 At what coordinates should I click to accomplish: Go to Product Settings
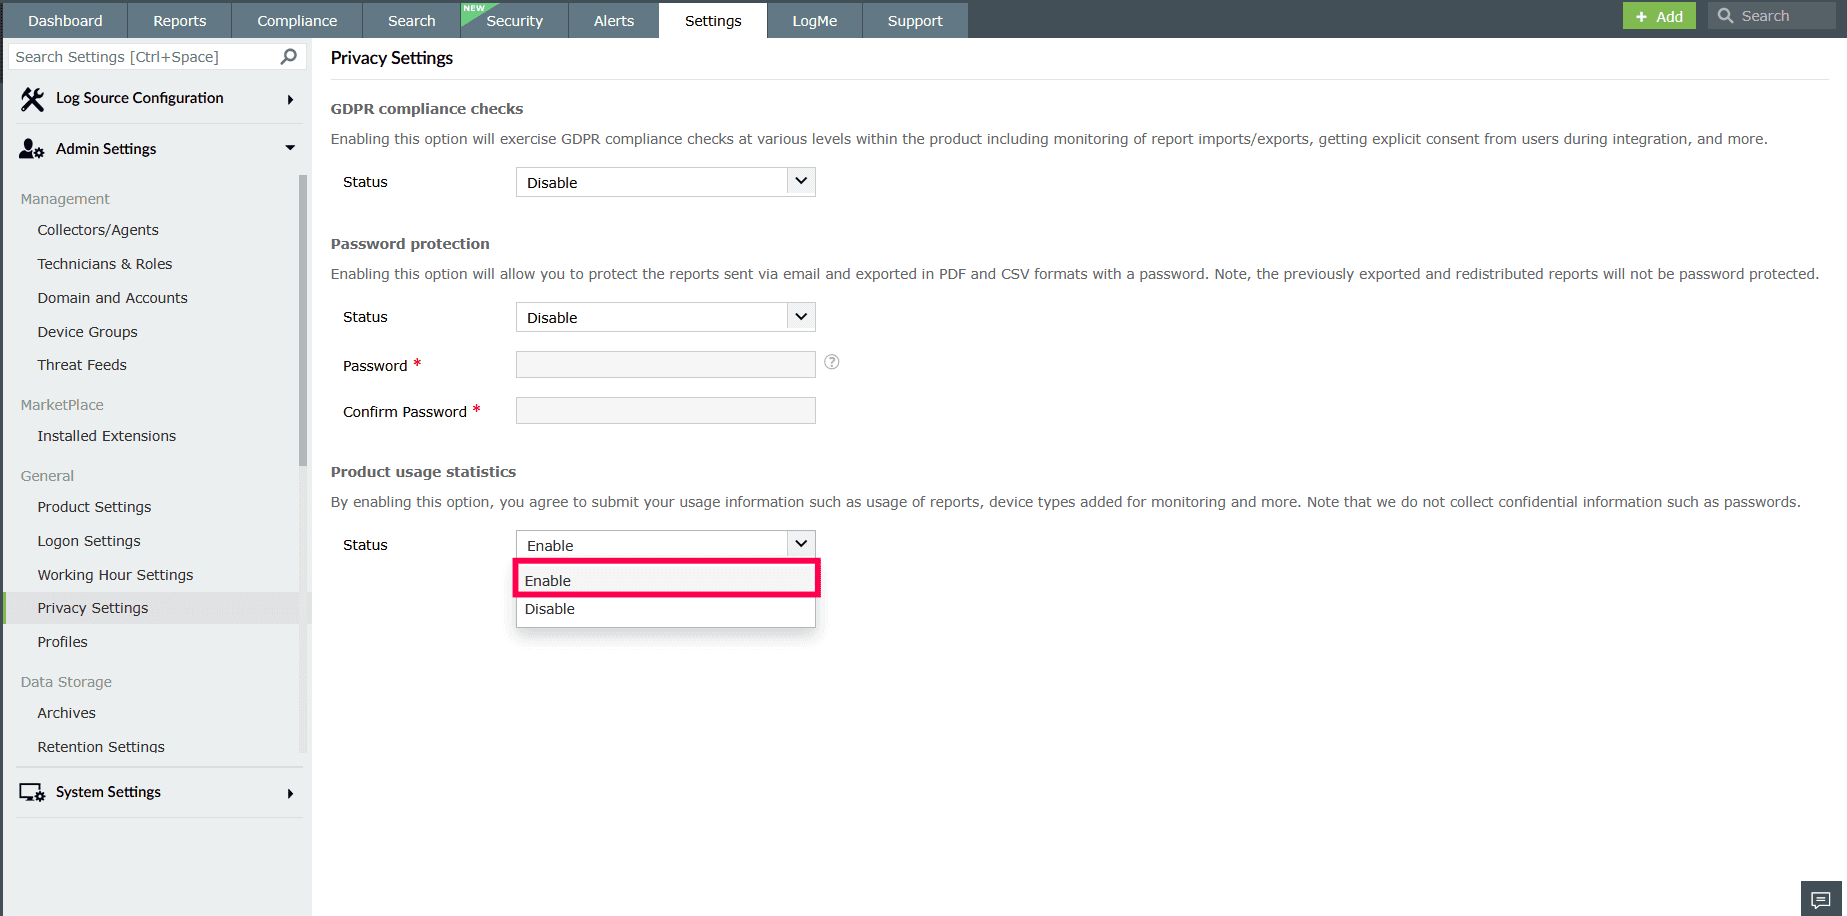[95, 507]
